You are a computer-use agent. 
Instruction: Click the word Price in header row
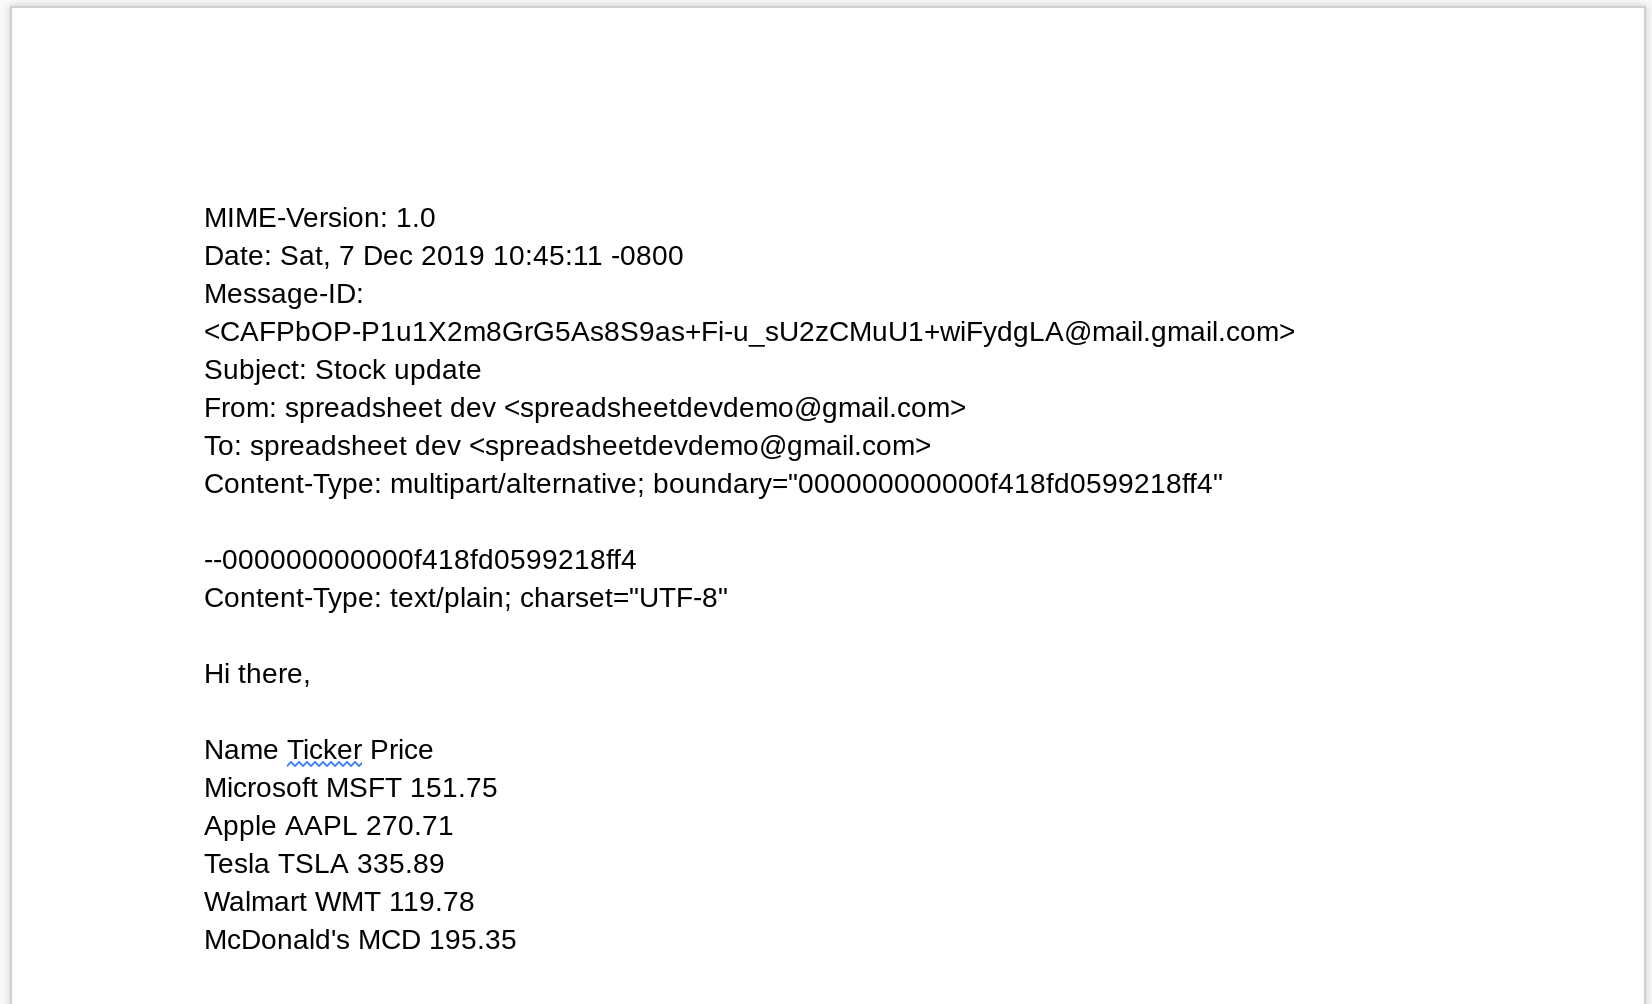(x=402, y=750)
